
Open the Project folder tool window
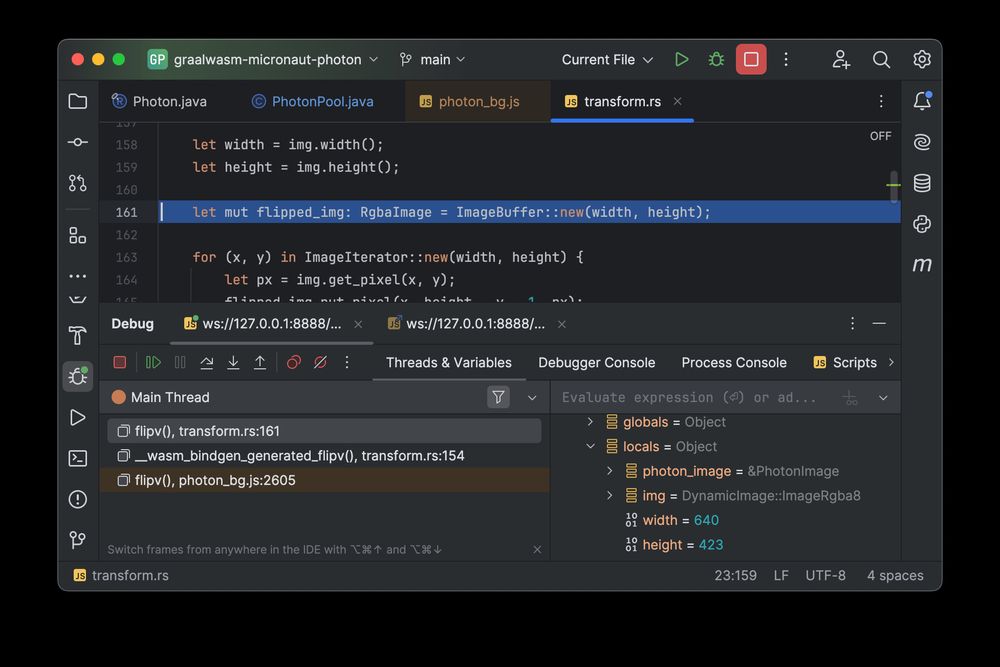[x=78, y=101]
